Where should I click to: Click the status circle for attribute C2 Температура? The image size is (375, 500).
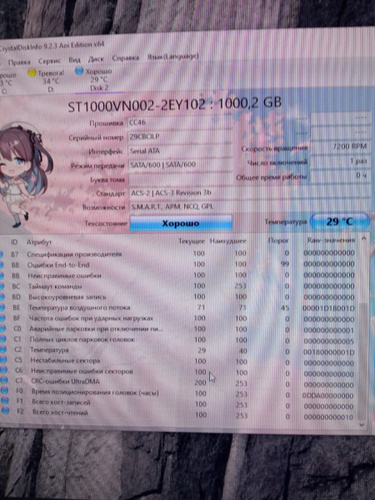[2, 350]
